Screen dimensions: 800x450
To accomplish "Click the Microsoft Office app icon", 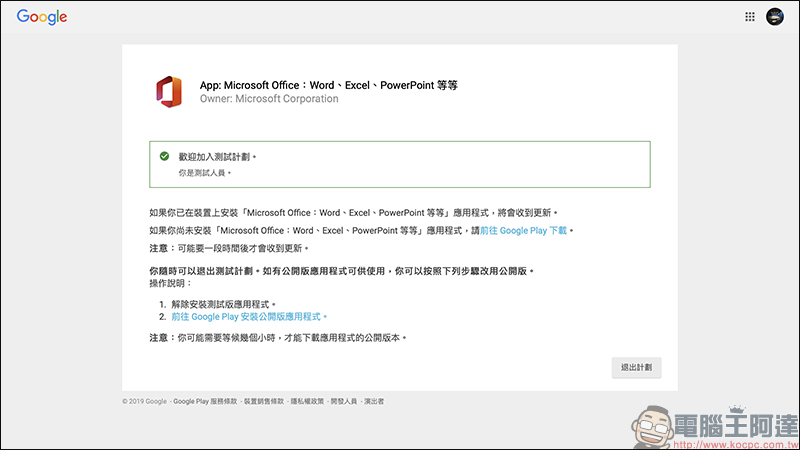I will [169, 92].
